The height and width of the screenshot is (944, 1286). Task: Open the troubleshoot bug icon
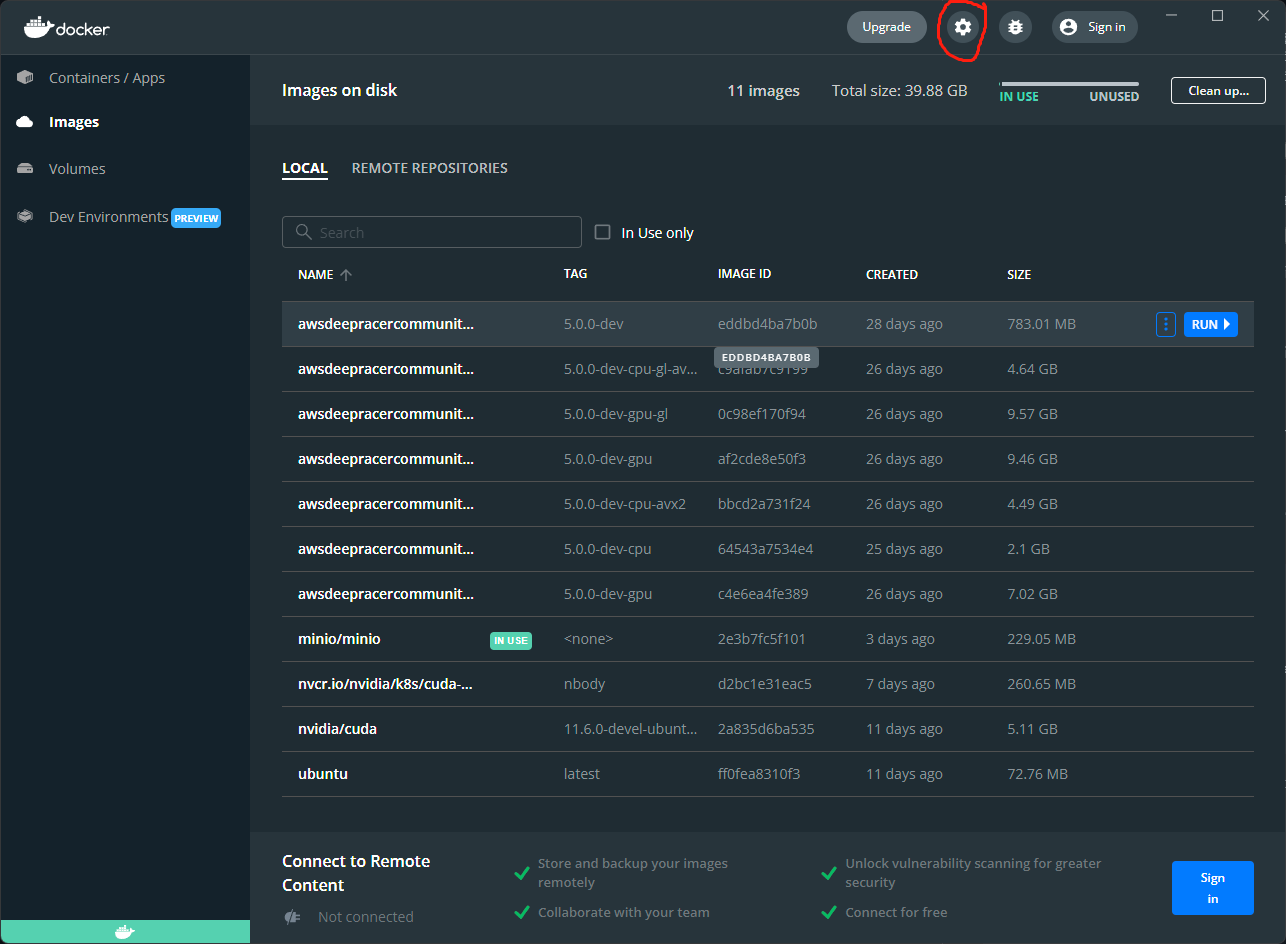click(x=1015, y=27)
